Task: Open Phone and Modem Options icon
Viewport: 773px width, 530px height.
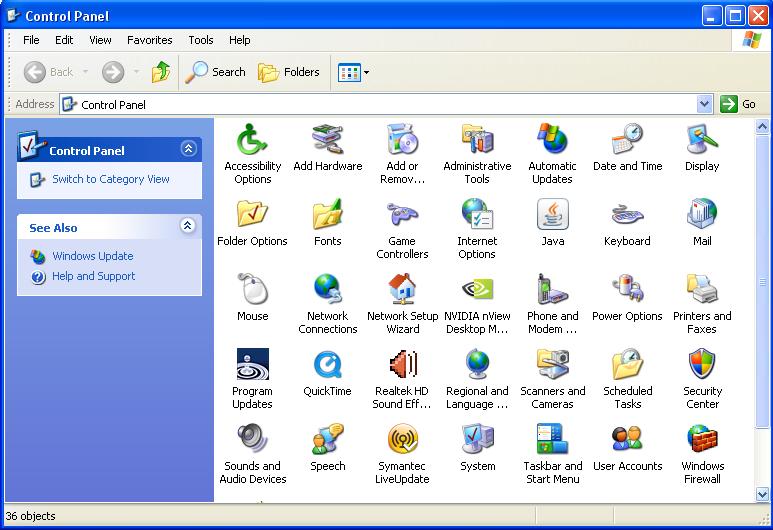Action: tap(552, 289)
